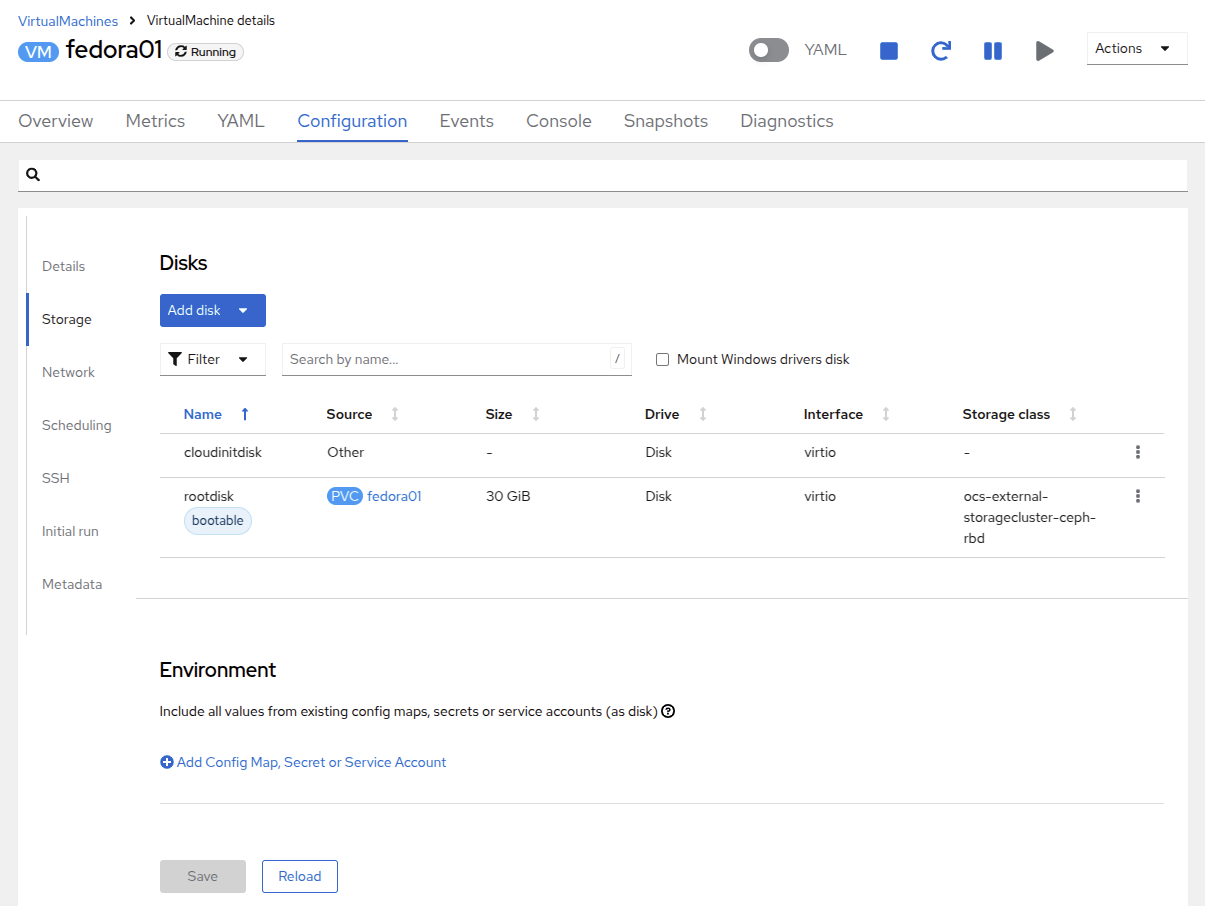Open the fedora01 PVC link

pyautogui.click(x=394, y=496)
